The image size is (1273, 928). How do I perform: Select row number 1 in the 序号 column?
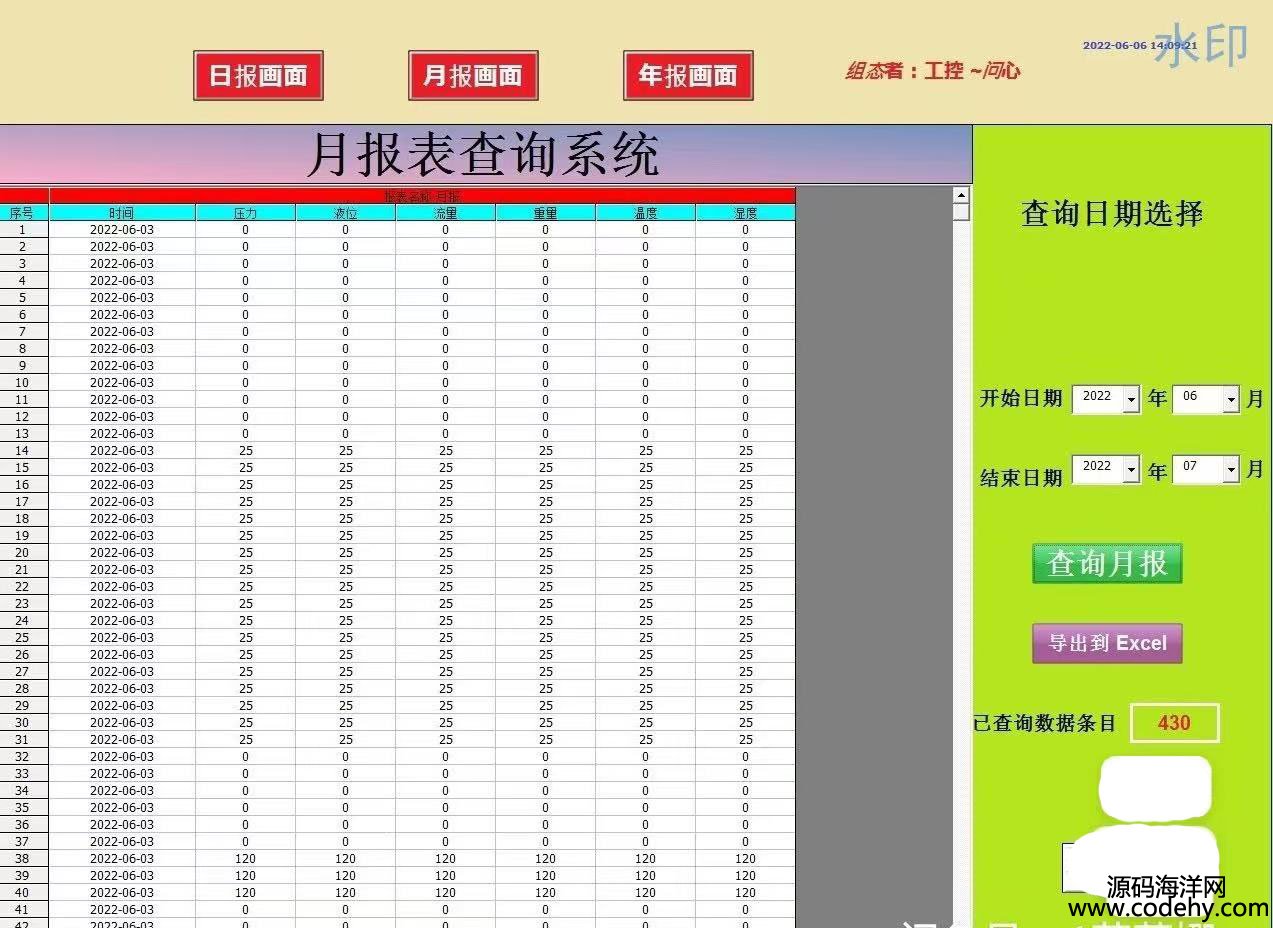point(24,230)
